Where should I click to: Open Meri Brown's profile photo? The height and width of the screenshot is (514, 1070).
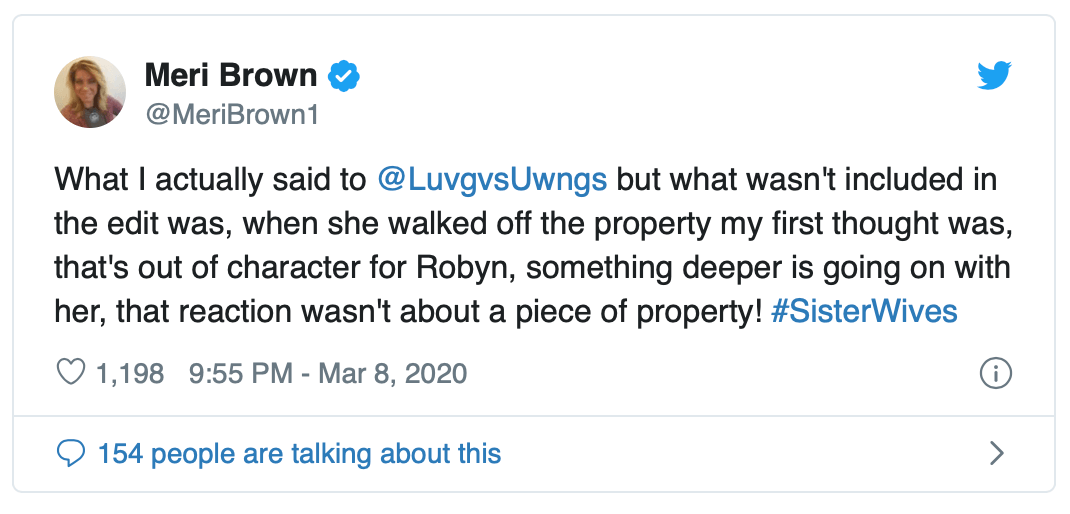90,92
